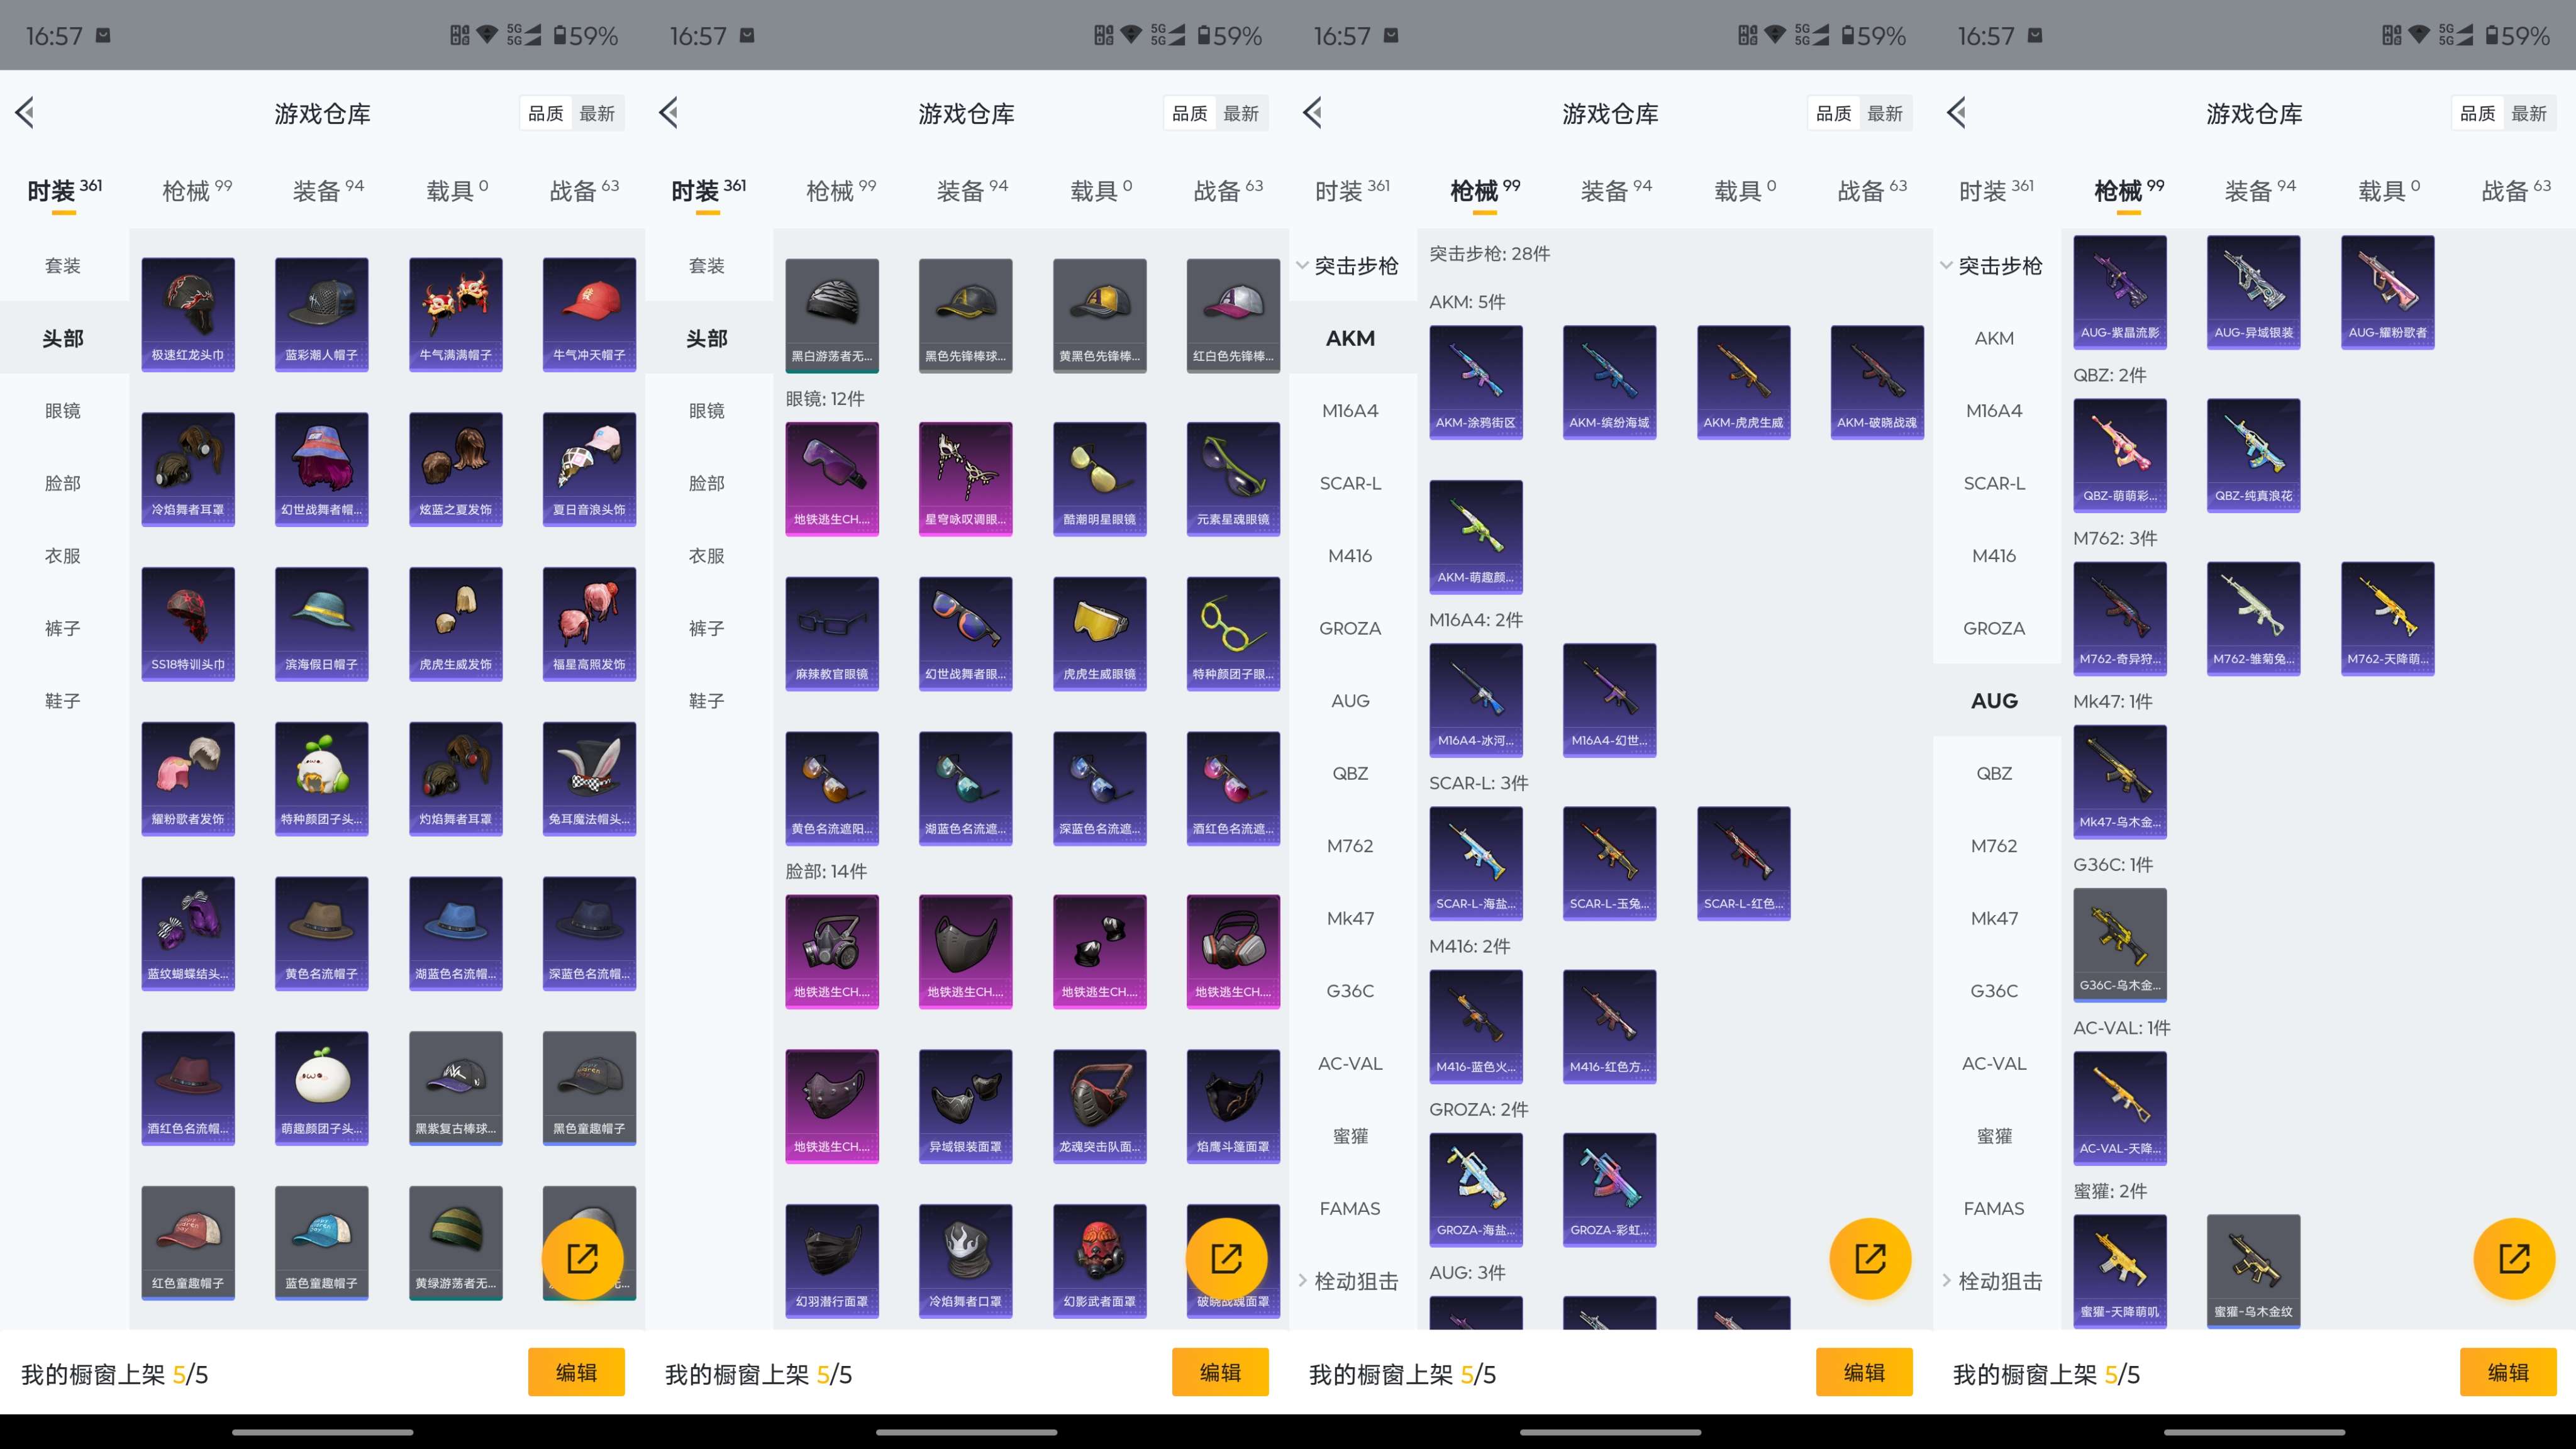Tap the 滨海假日帽子 hat

[x=322, y=625]
